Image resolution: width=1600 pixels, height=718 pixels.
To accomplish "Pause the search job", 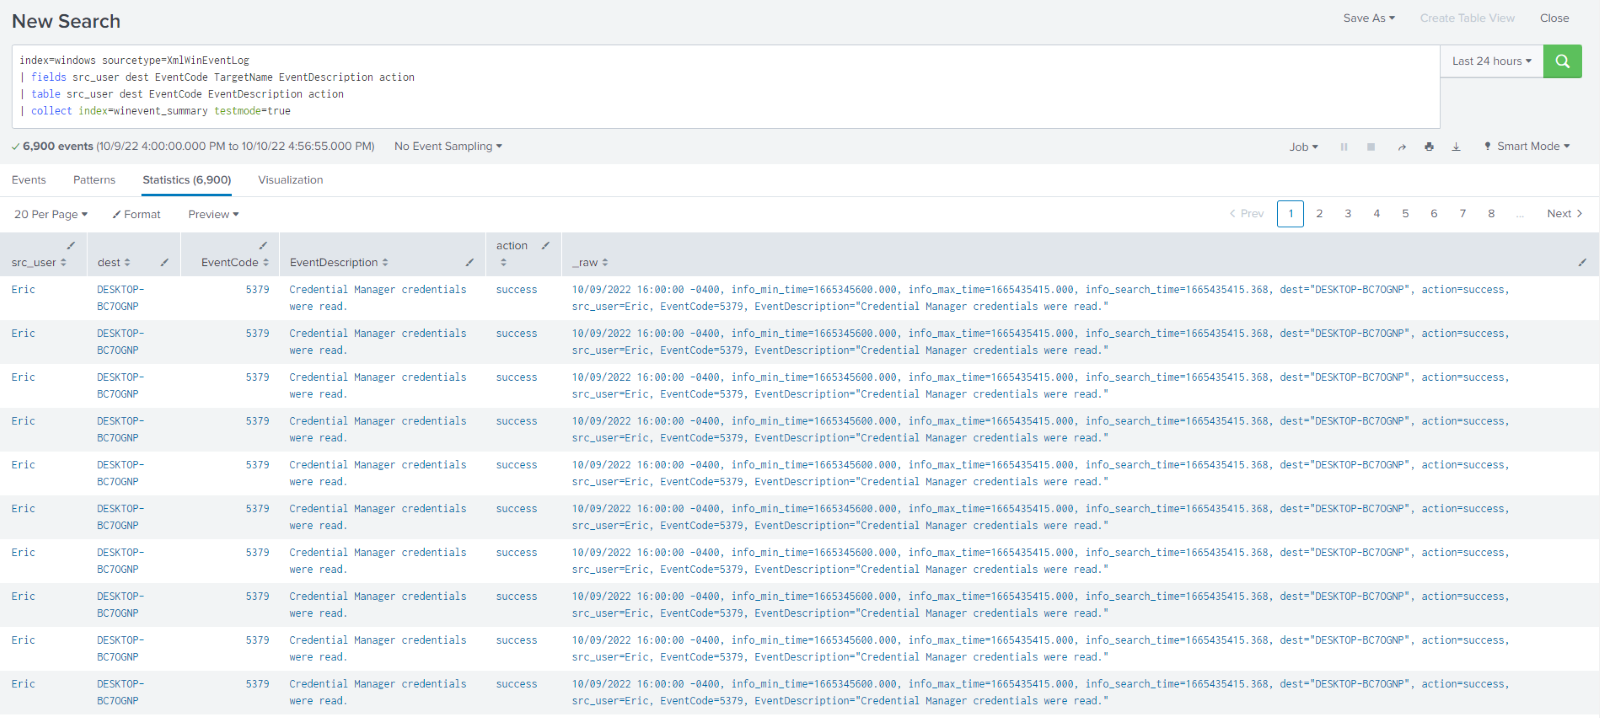I will coord(1344,147).
